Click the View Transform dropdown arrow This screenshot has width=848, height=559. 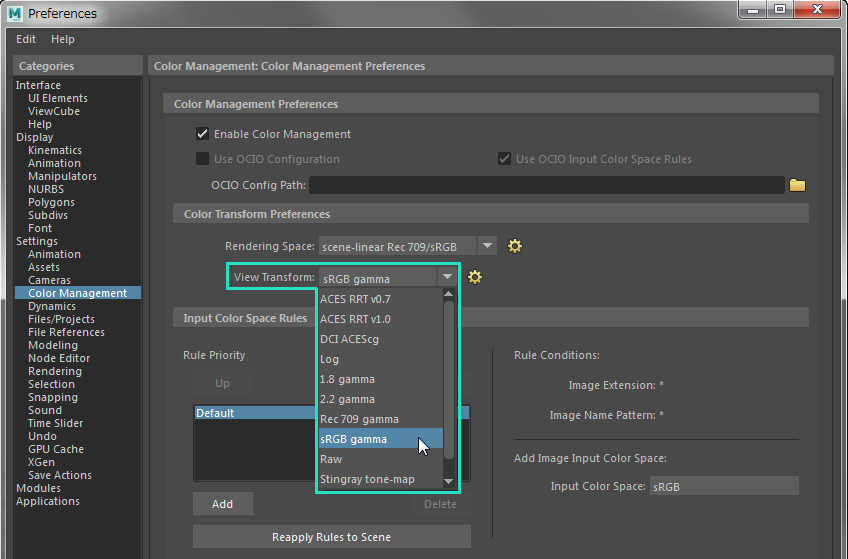point(447,277)
